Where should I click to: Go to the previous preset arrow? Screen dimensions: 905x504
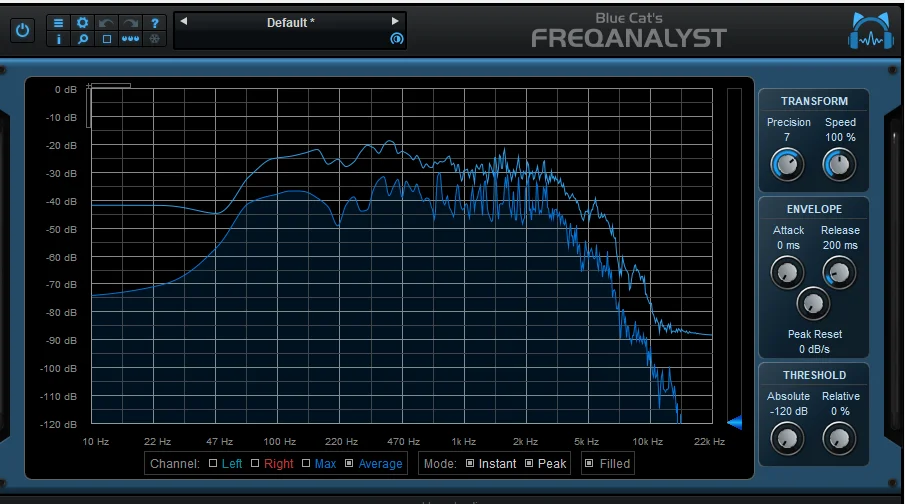click(x=184, y=21)
